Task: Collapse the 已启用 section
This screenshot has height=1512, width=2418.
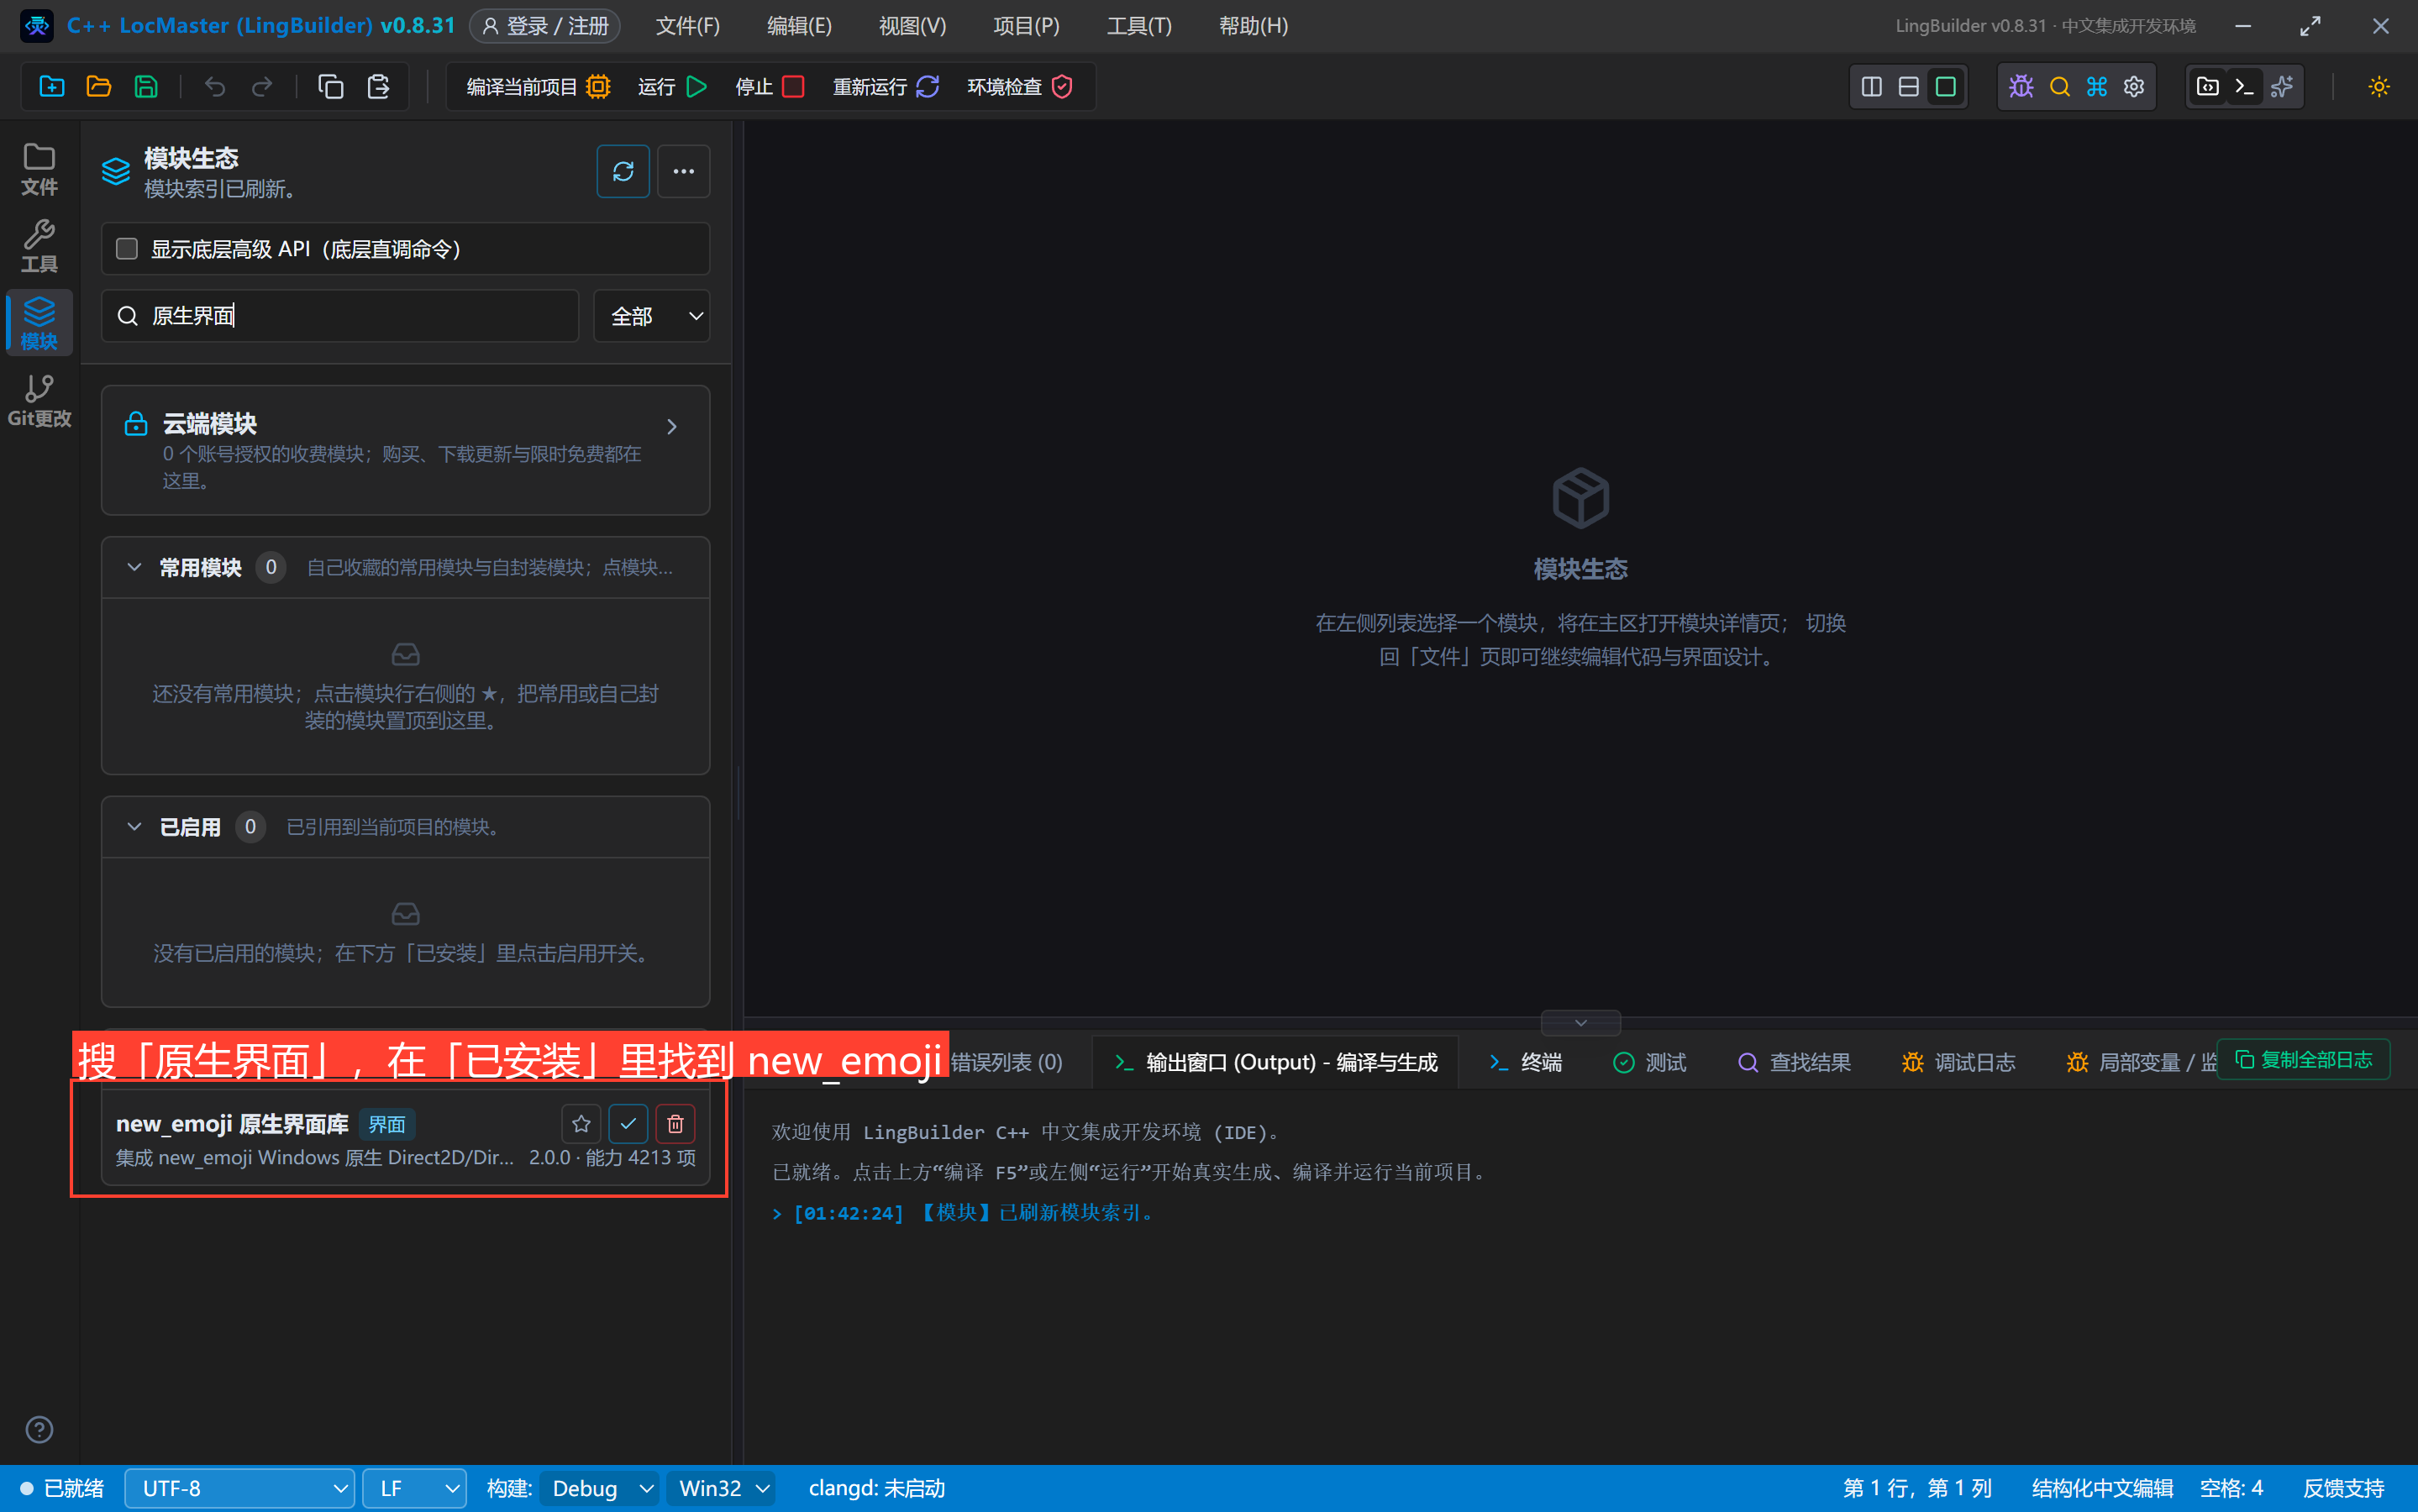Action: (134, 827)
